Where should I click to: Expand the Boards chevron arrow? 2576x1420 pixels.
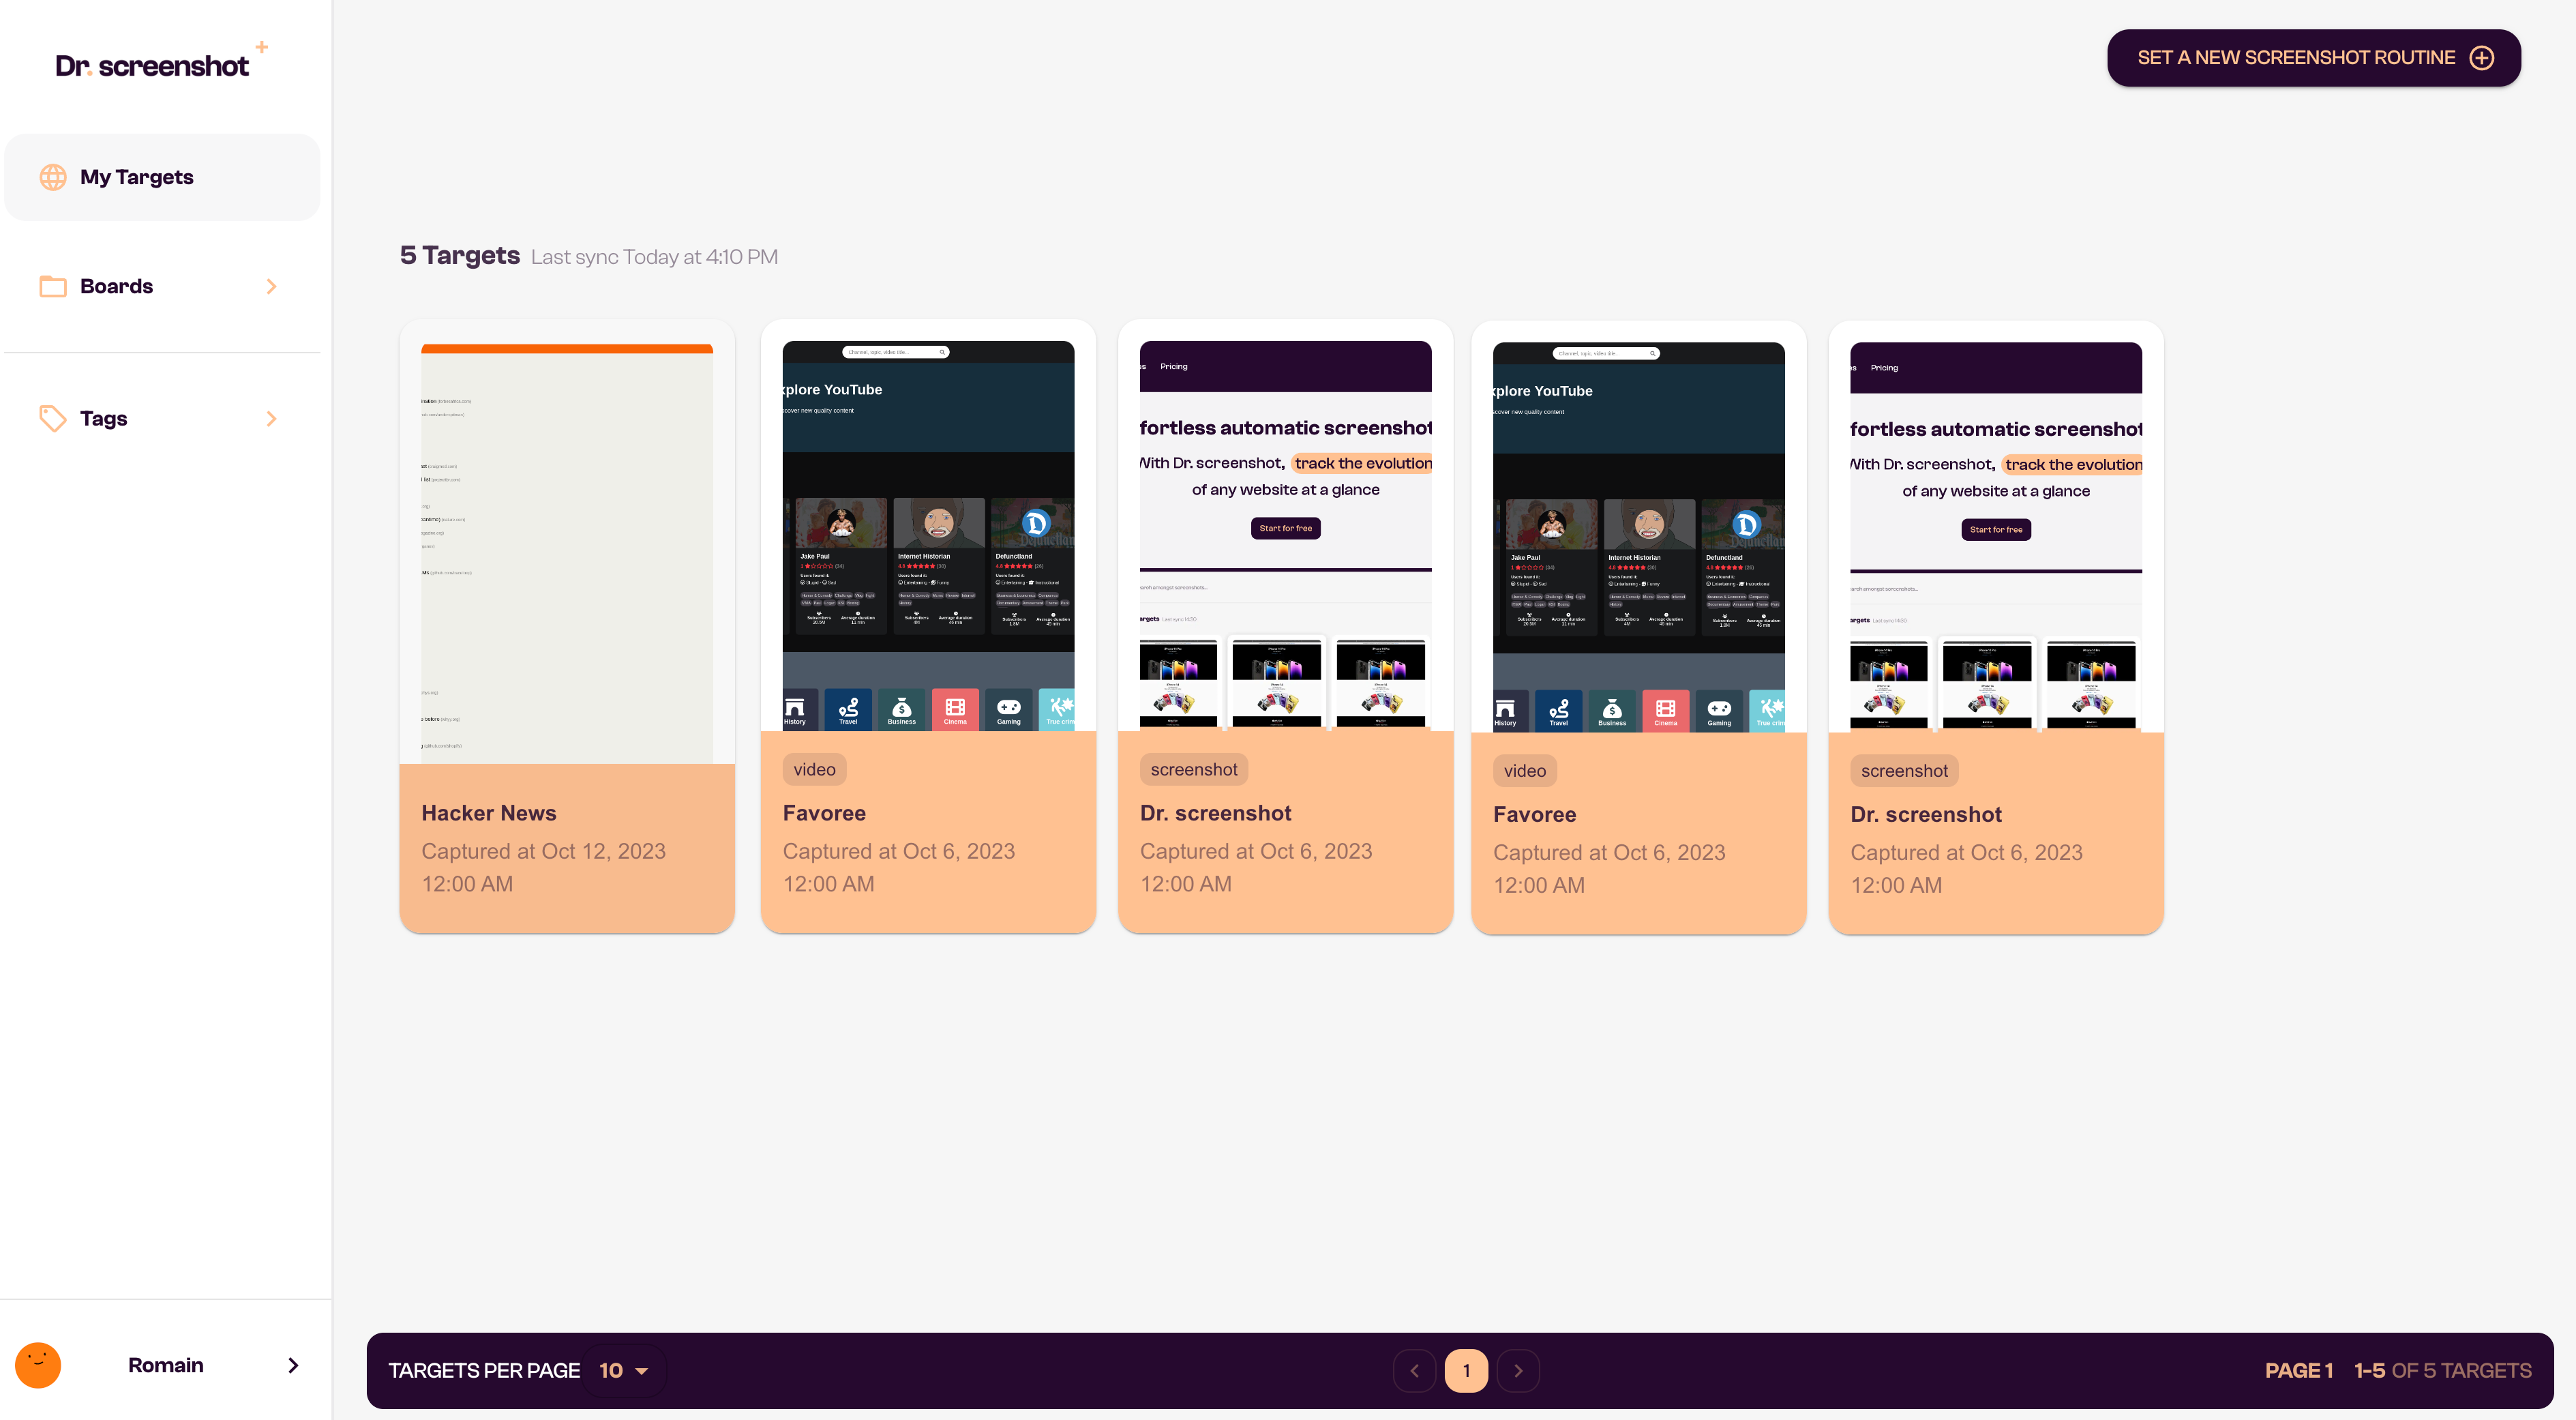click(x=271, y=286)
